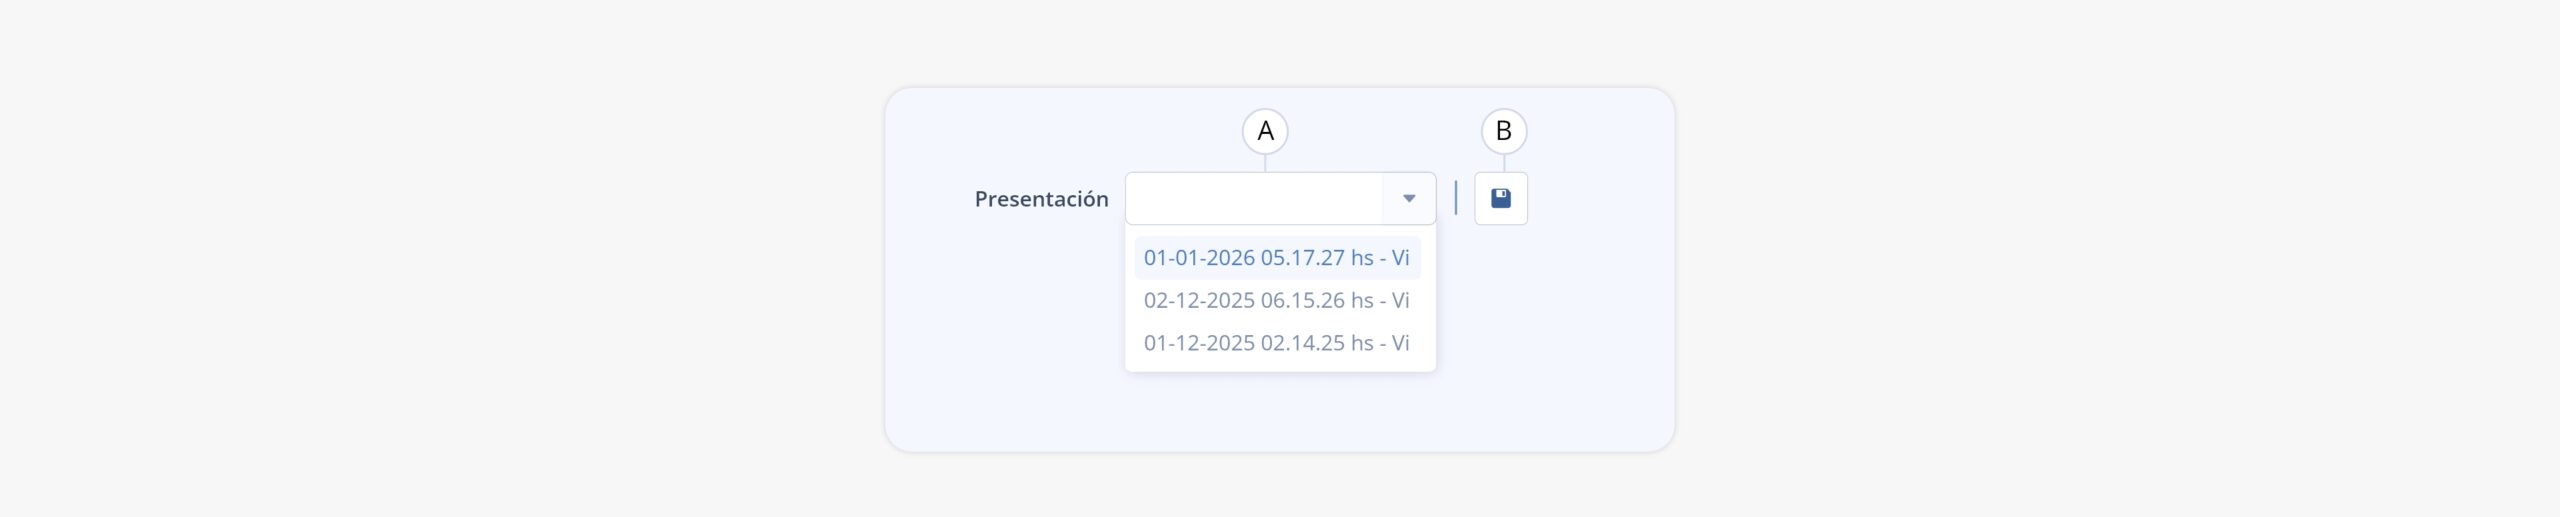2560x517 pixels.
Task: Focus the empty Presentación combo box input
Action: coord(1253,198)
